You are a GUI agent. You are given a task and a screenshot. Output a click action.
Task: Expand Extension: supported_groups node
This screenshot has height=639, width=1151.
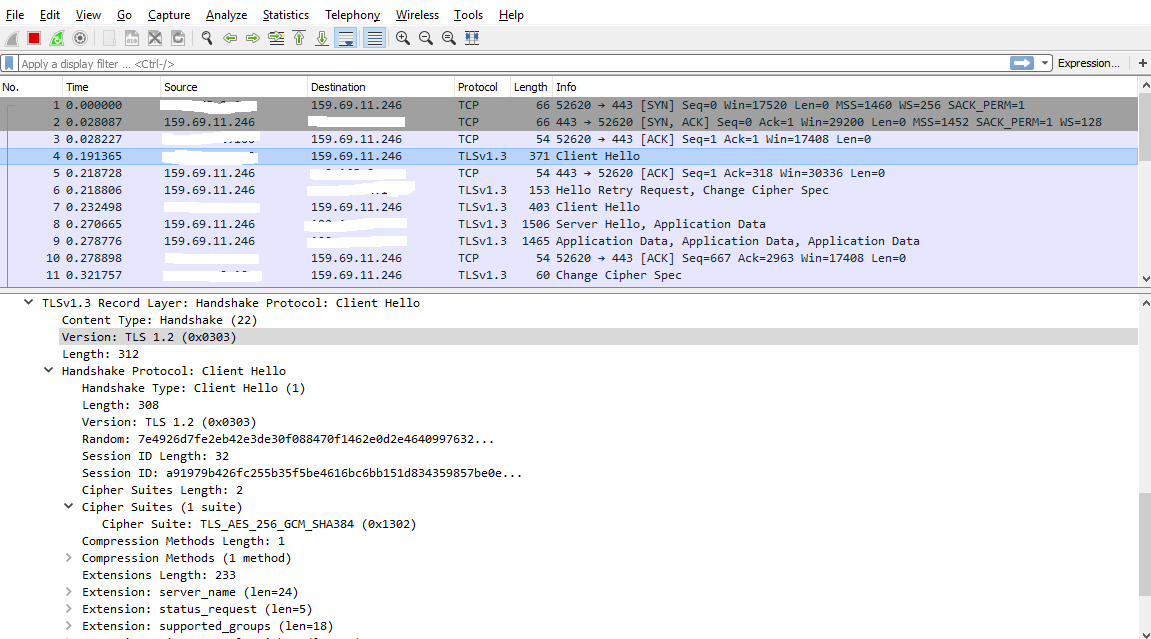(68, 626)
